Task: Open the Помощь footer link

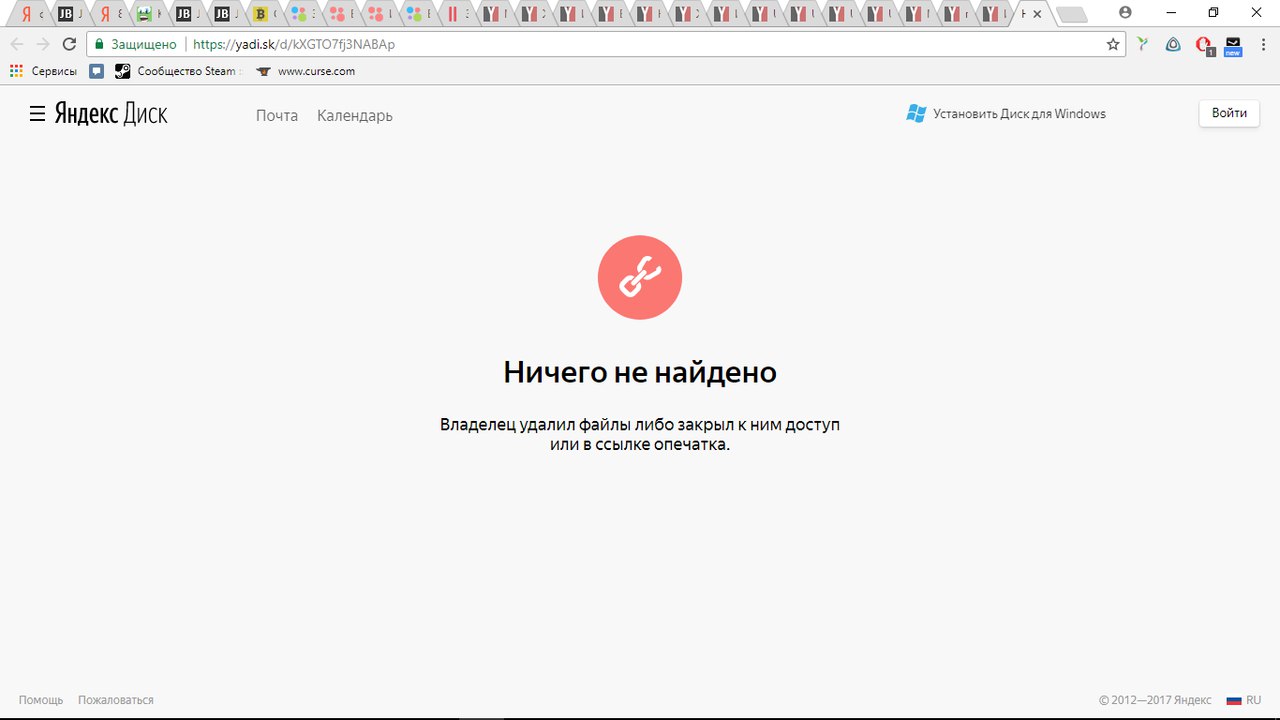Action: click(41, 700)
